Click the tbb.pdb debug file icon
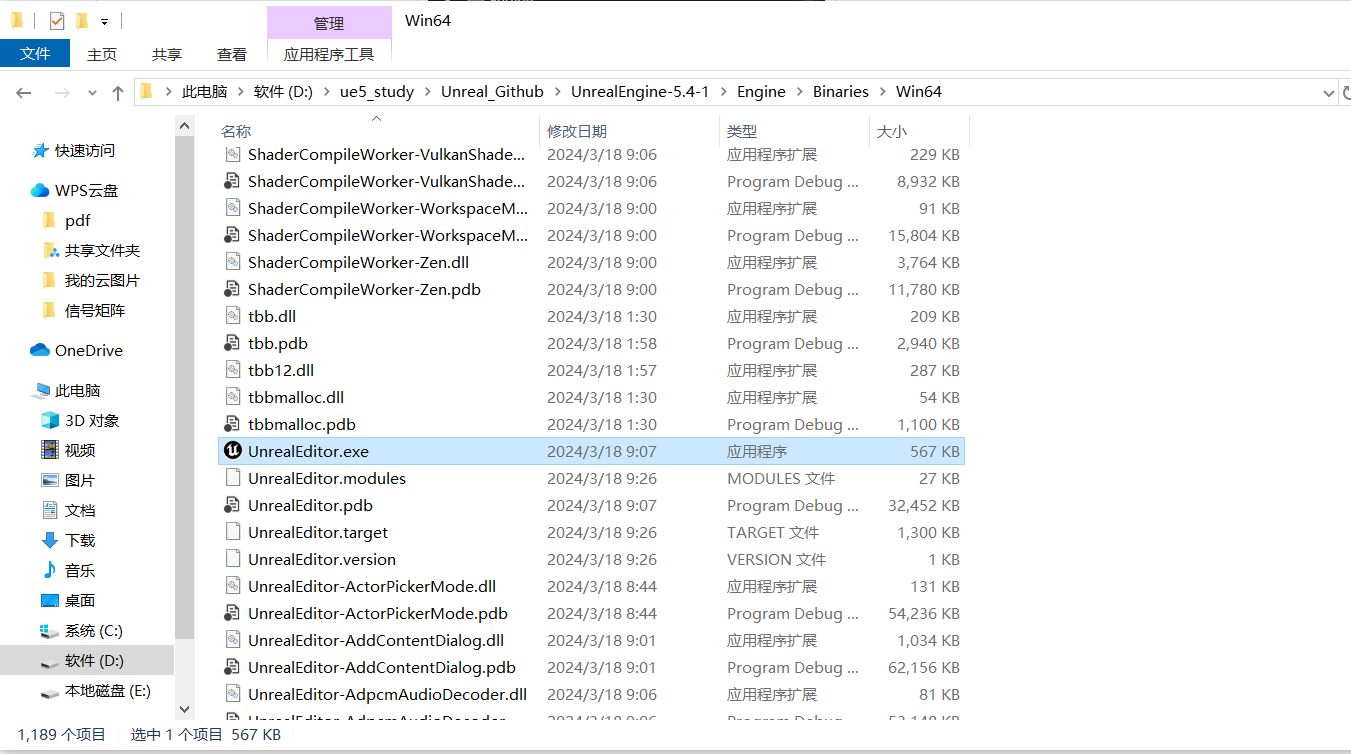Screen dimensions: 1351x754 (x=232, y=343)
